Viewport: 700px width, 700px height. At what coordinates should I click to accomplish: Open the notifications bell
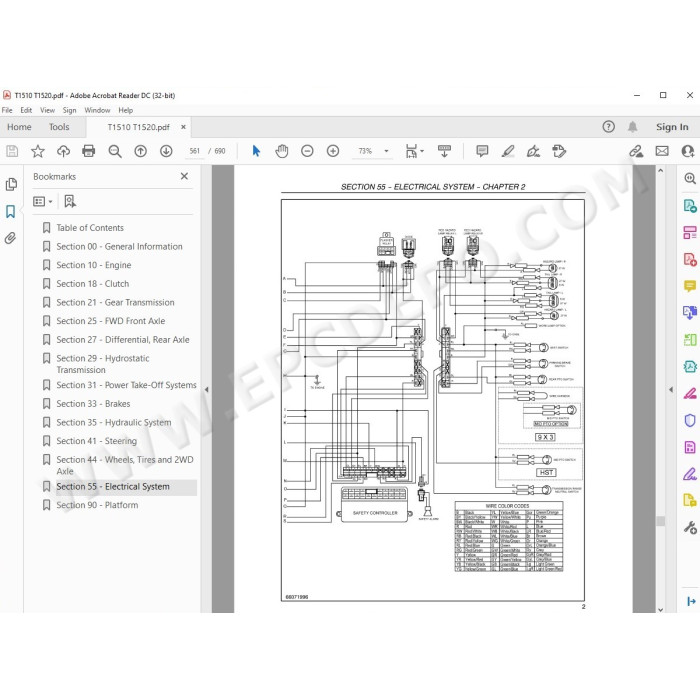[633, 127]
